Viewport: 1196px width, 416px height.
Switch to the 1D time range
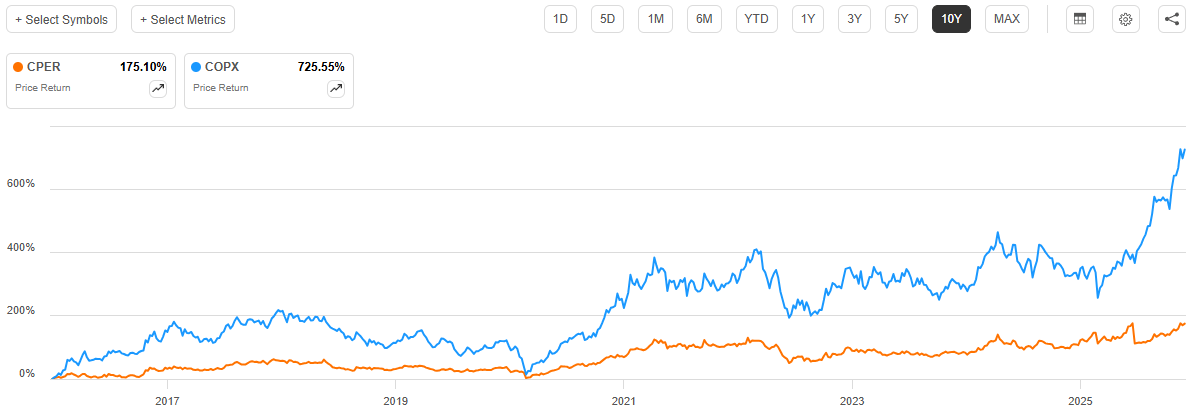click(x=560, y=19)
